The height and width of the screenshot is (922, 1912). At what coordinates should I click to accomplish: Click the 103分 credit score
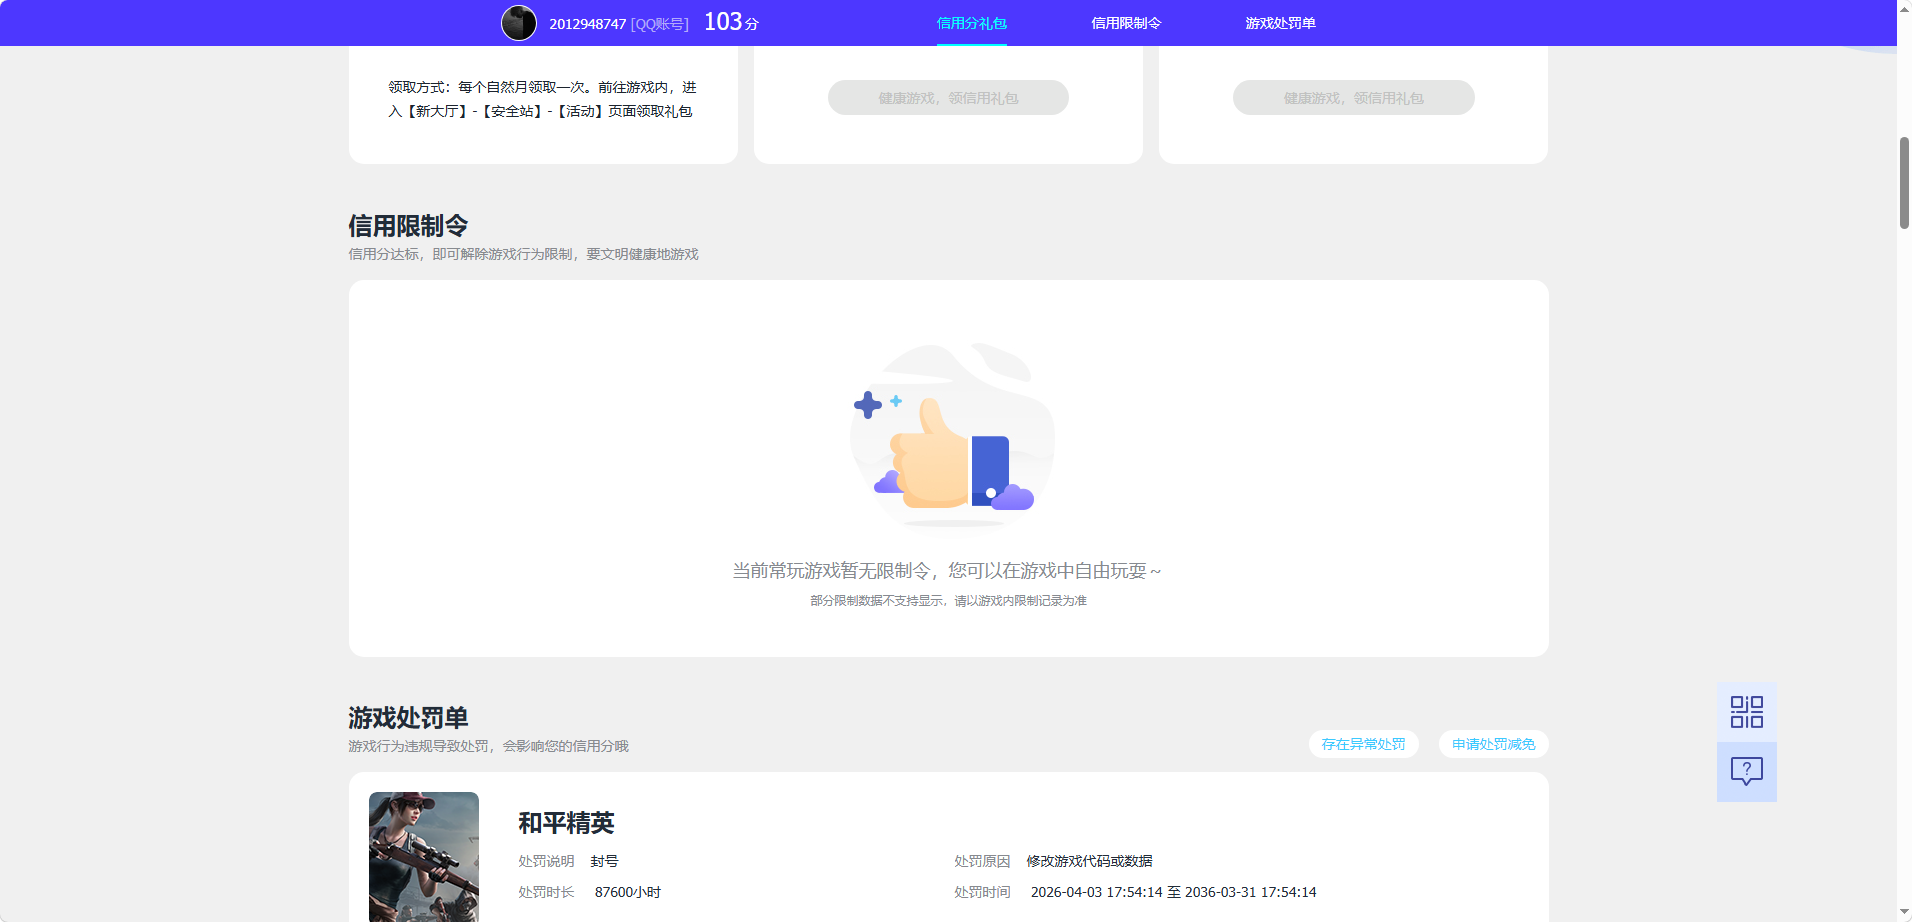[x=731, y=22]
